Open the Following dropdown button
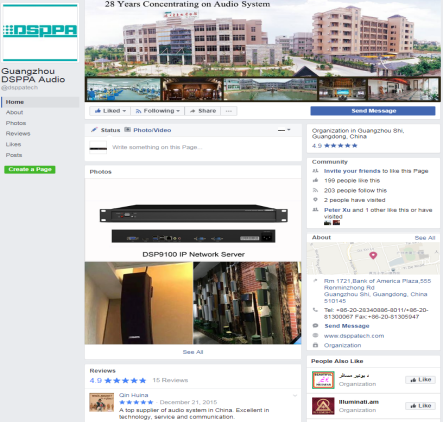Screen dimensions: 443x422 tap(158, 111)
